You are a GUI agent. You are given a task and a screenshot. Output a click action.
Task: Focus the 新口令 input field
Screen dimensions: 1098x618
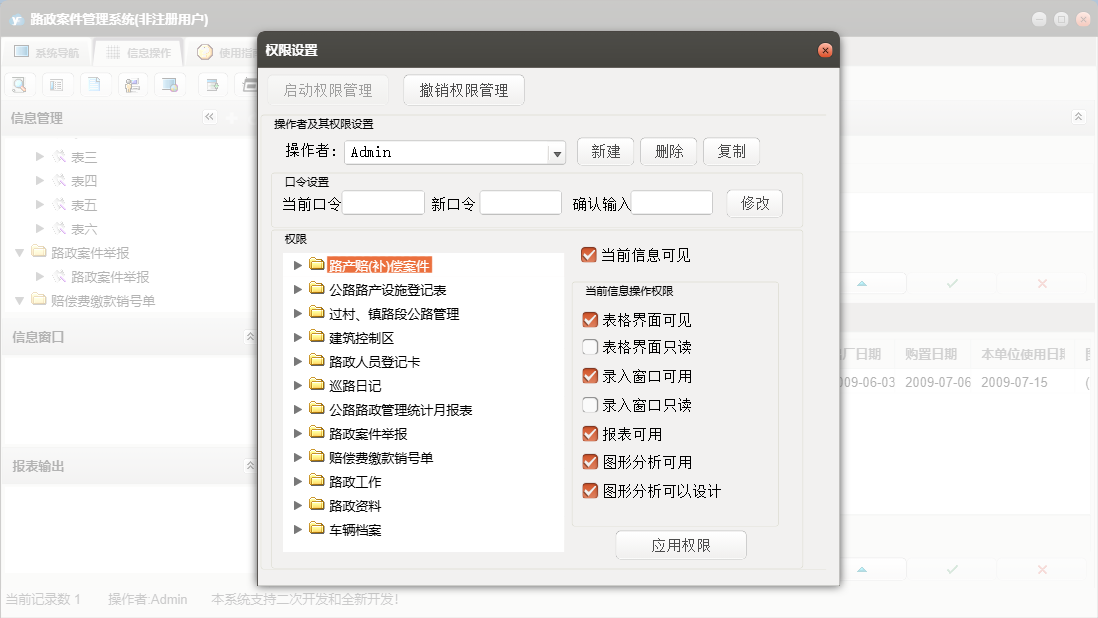520,203
